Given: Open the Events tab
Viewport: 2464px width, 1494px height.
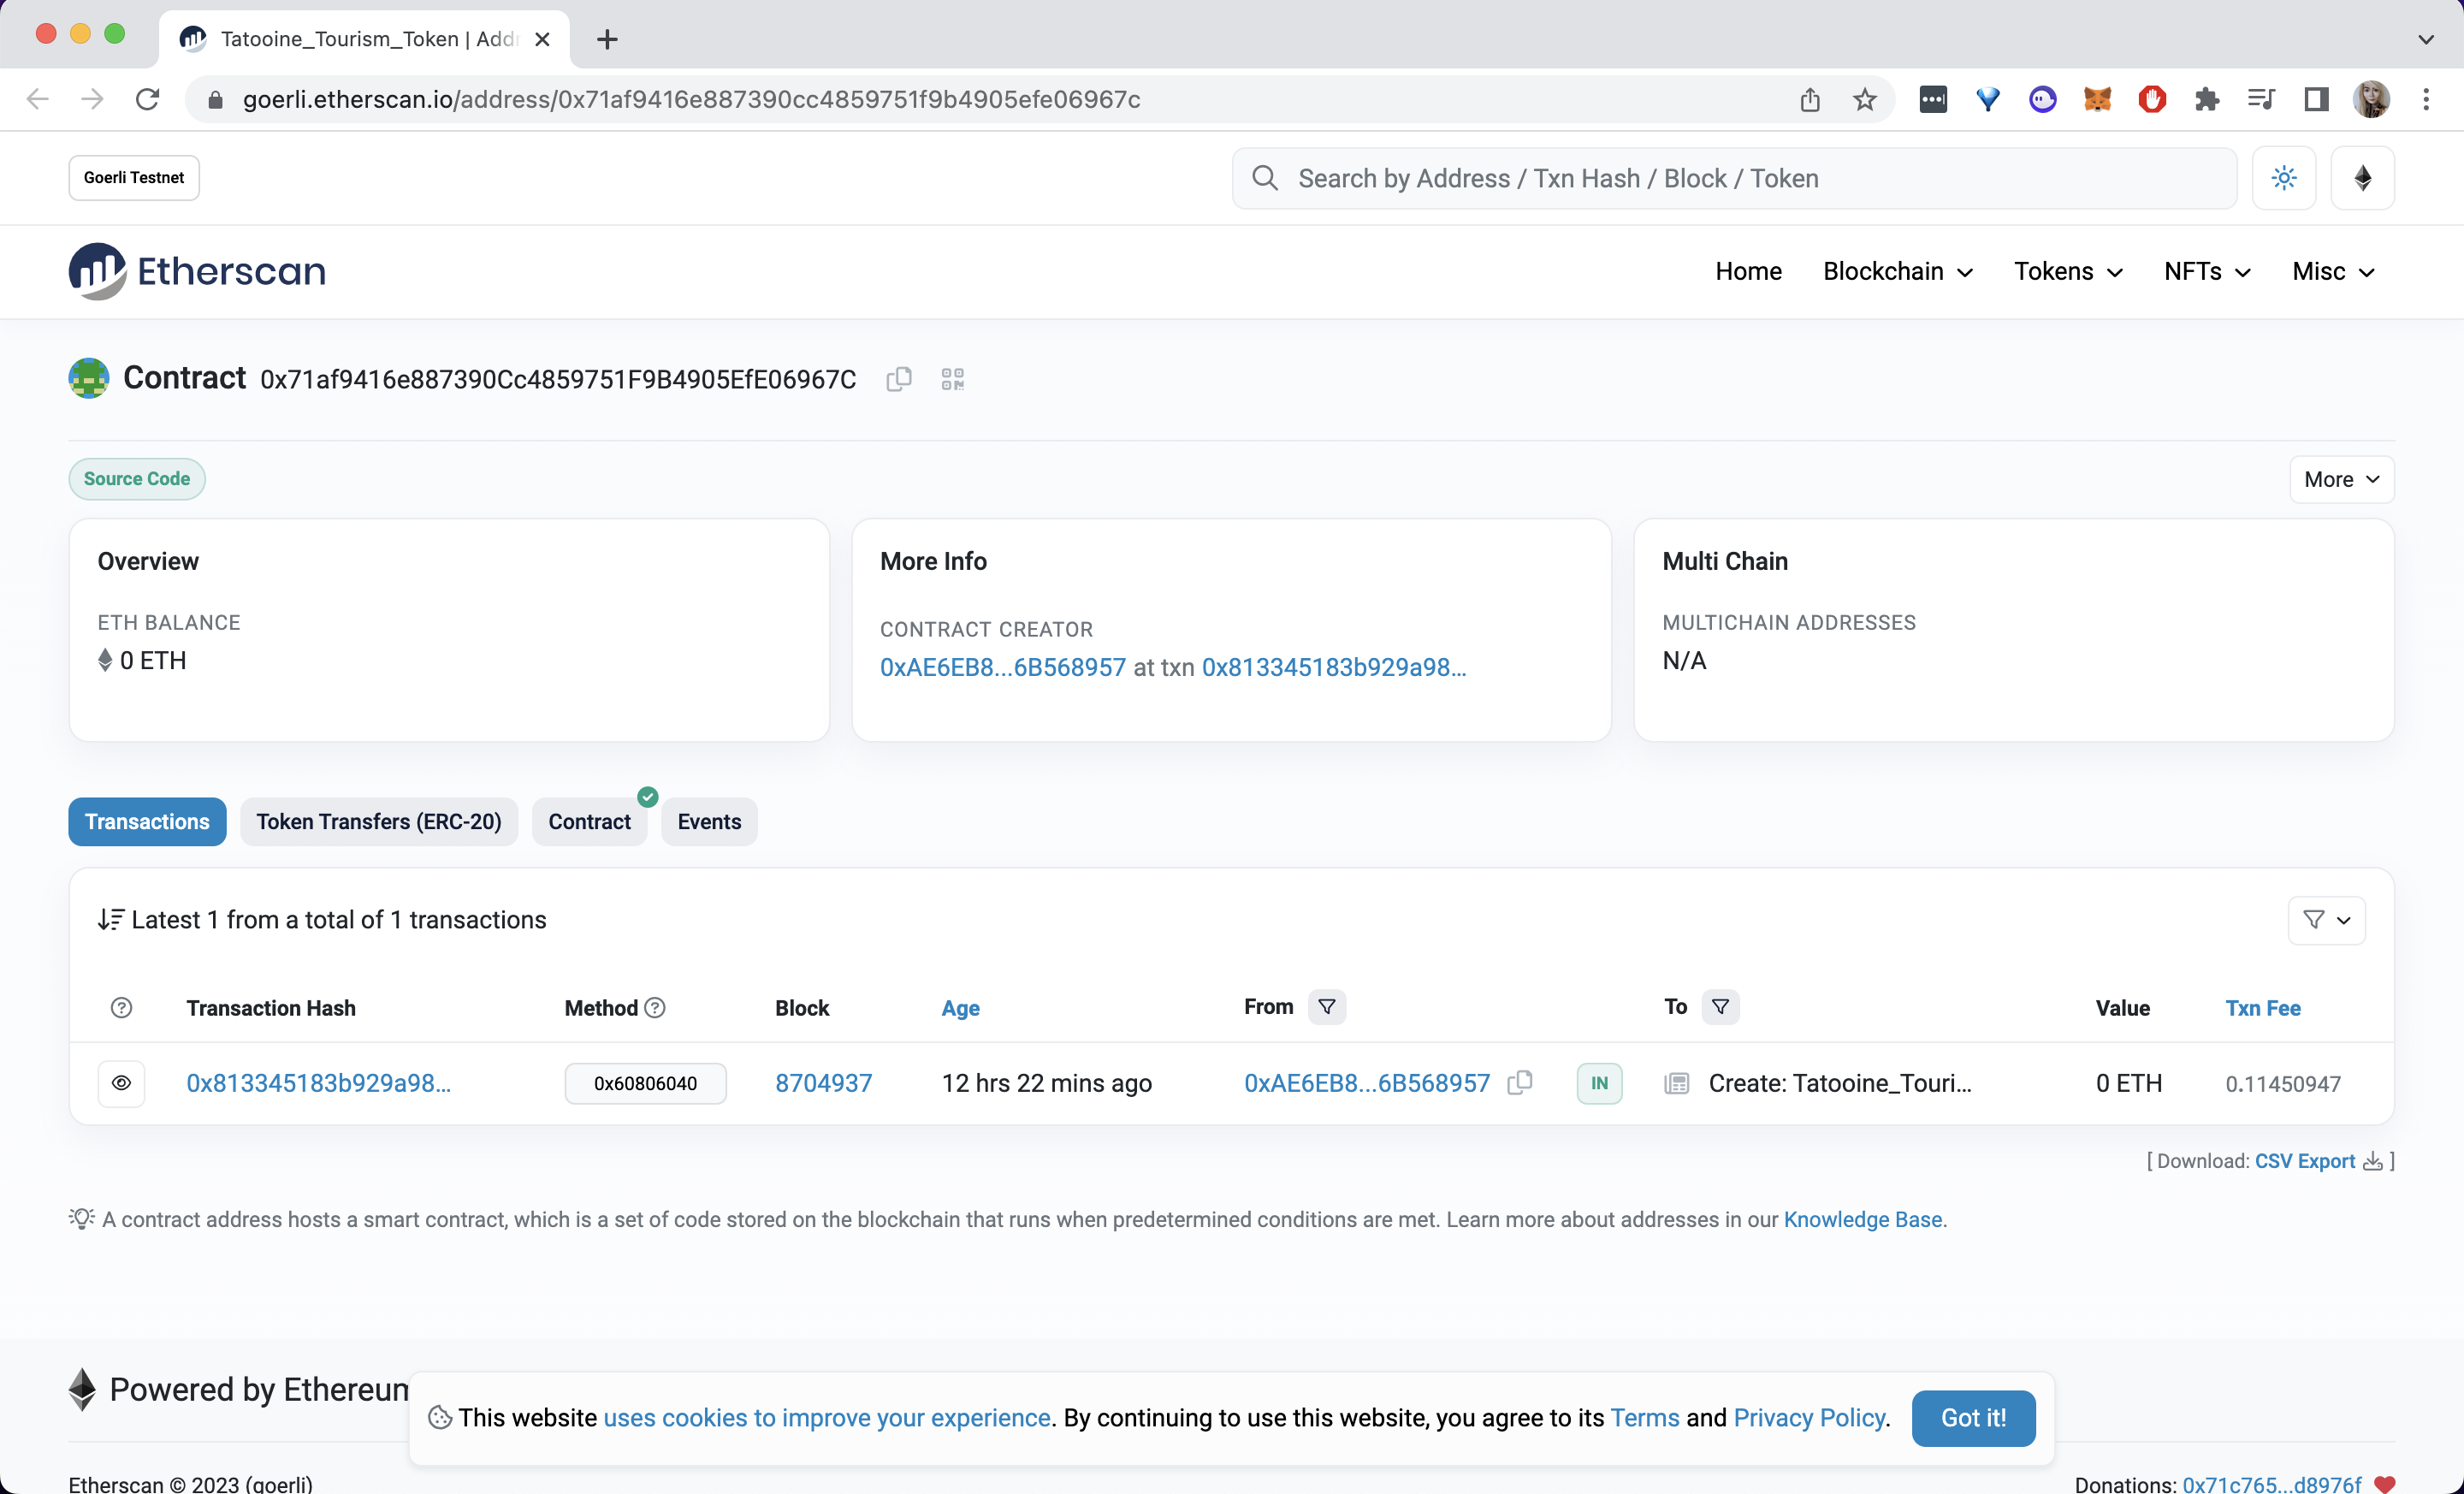Looking at the screenshot, I should pos(708,822).
